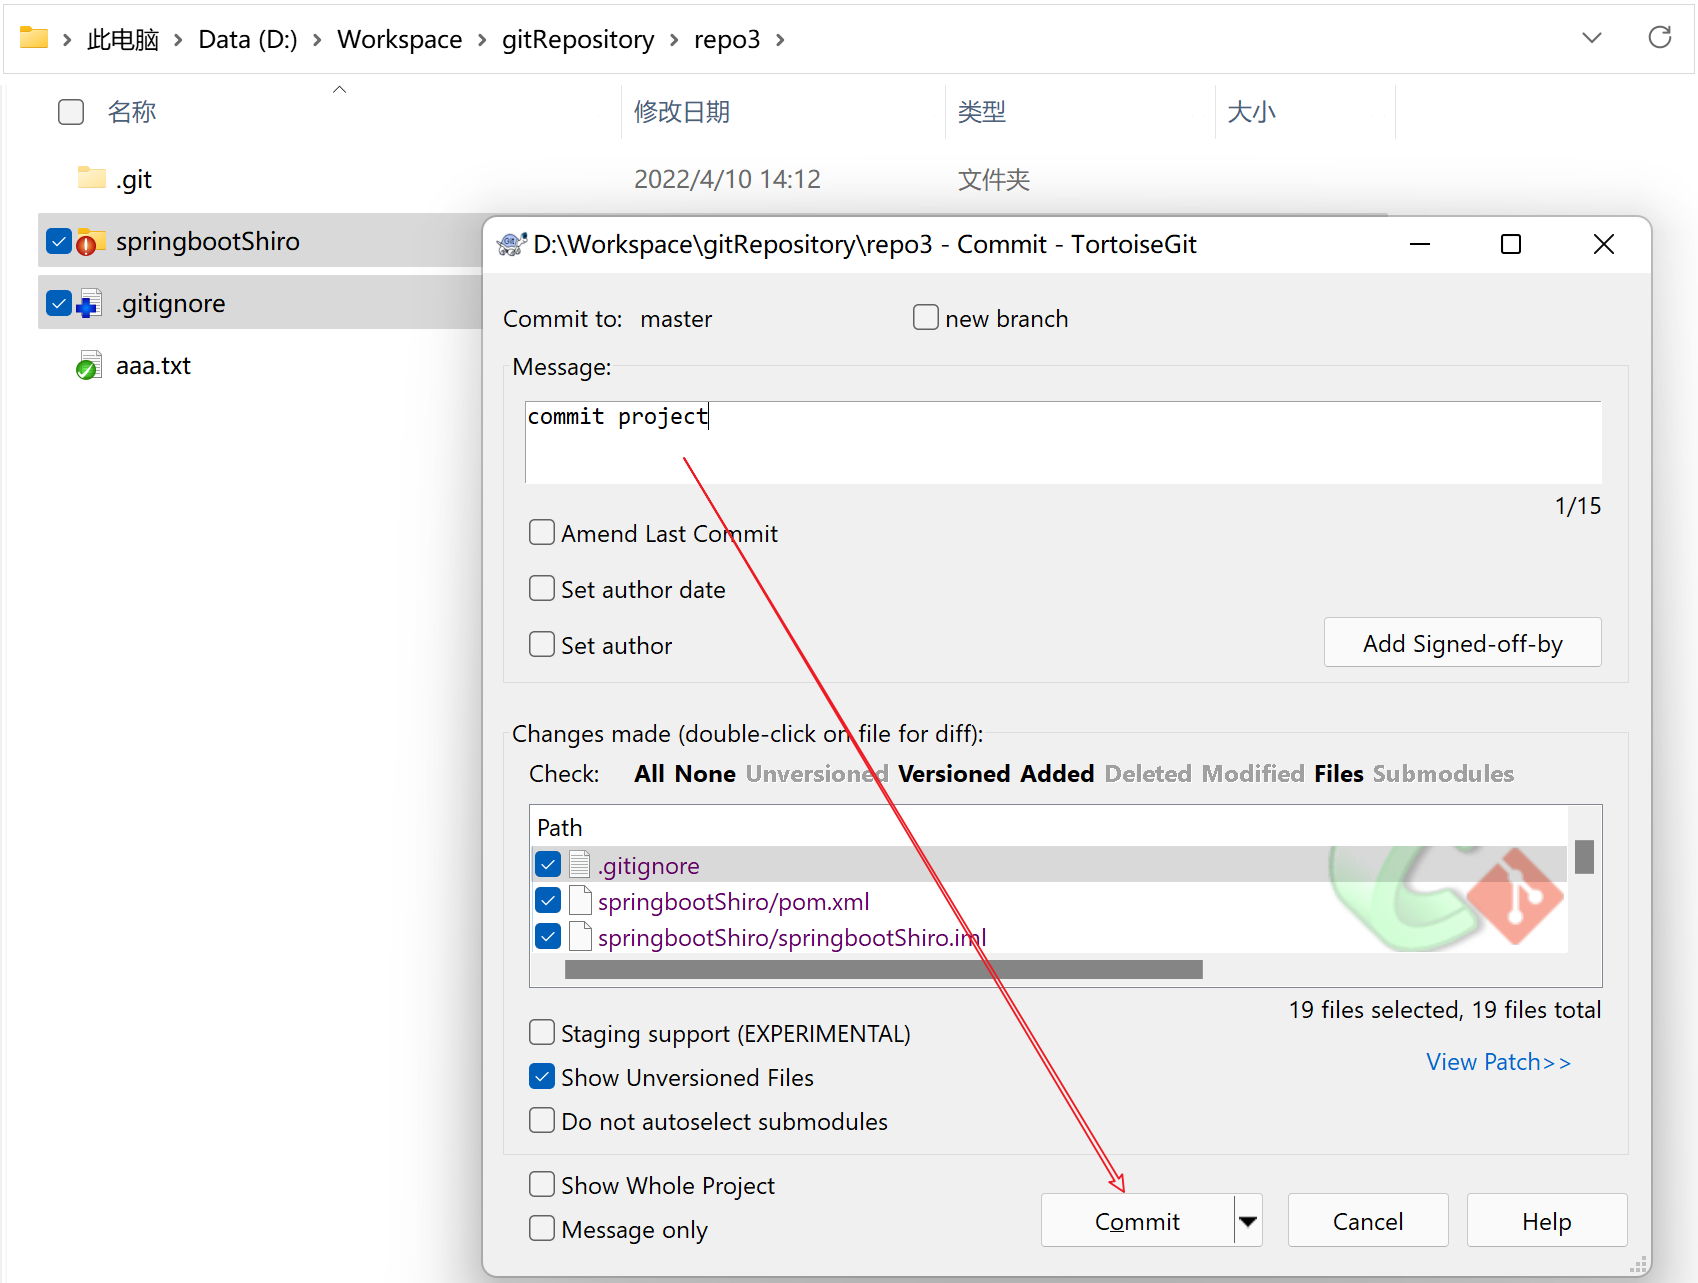The image size is (1698, 1283).
Task: Click the springbootShiro folder icon with red overlay
Action: 91,242
